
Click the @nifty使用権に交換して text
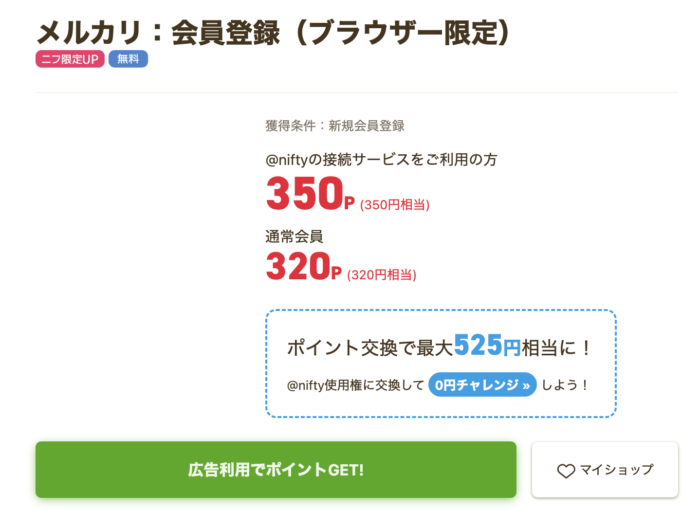click(354, 385)
